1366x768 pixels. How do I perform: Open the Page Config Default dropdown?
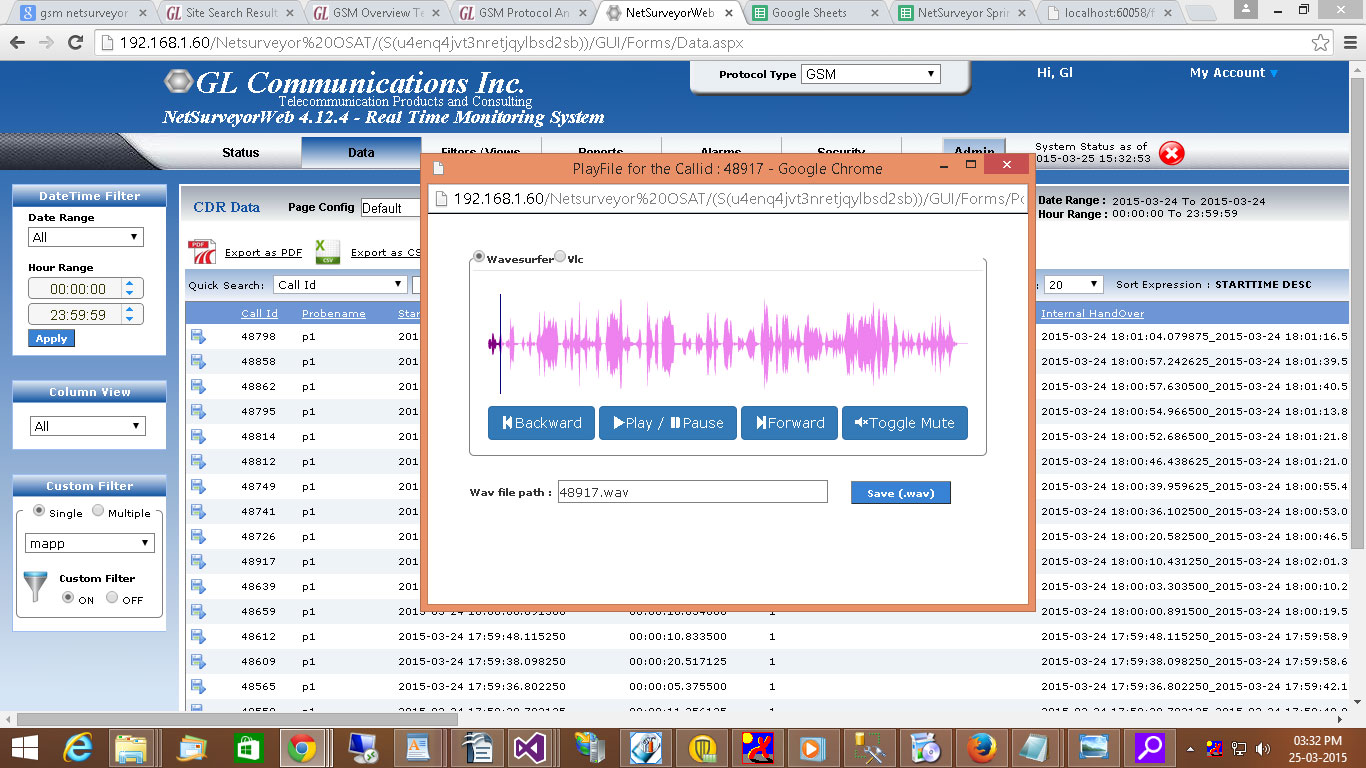pyautogui.click(x=391, y=208)
